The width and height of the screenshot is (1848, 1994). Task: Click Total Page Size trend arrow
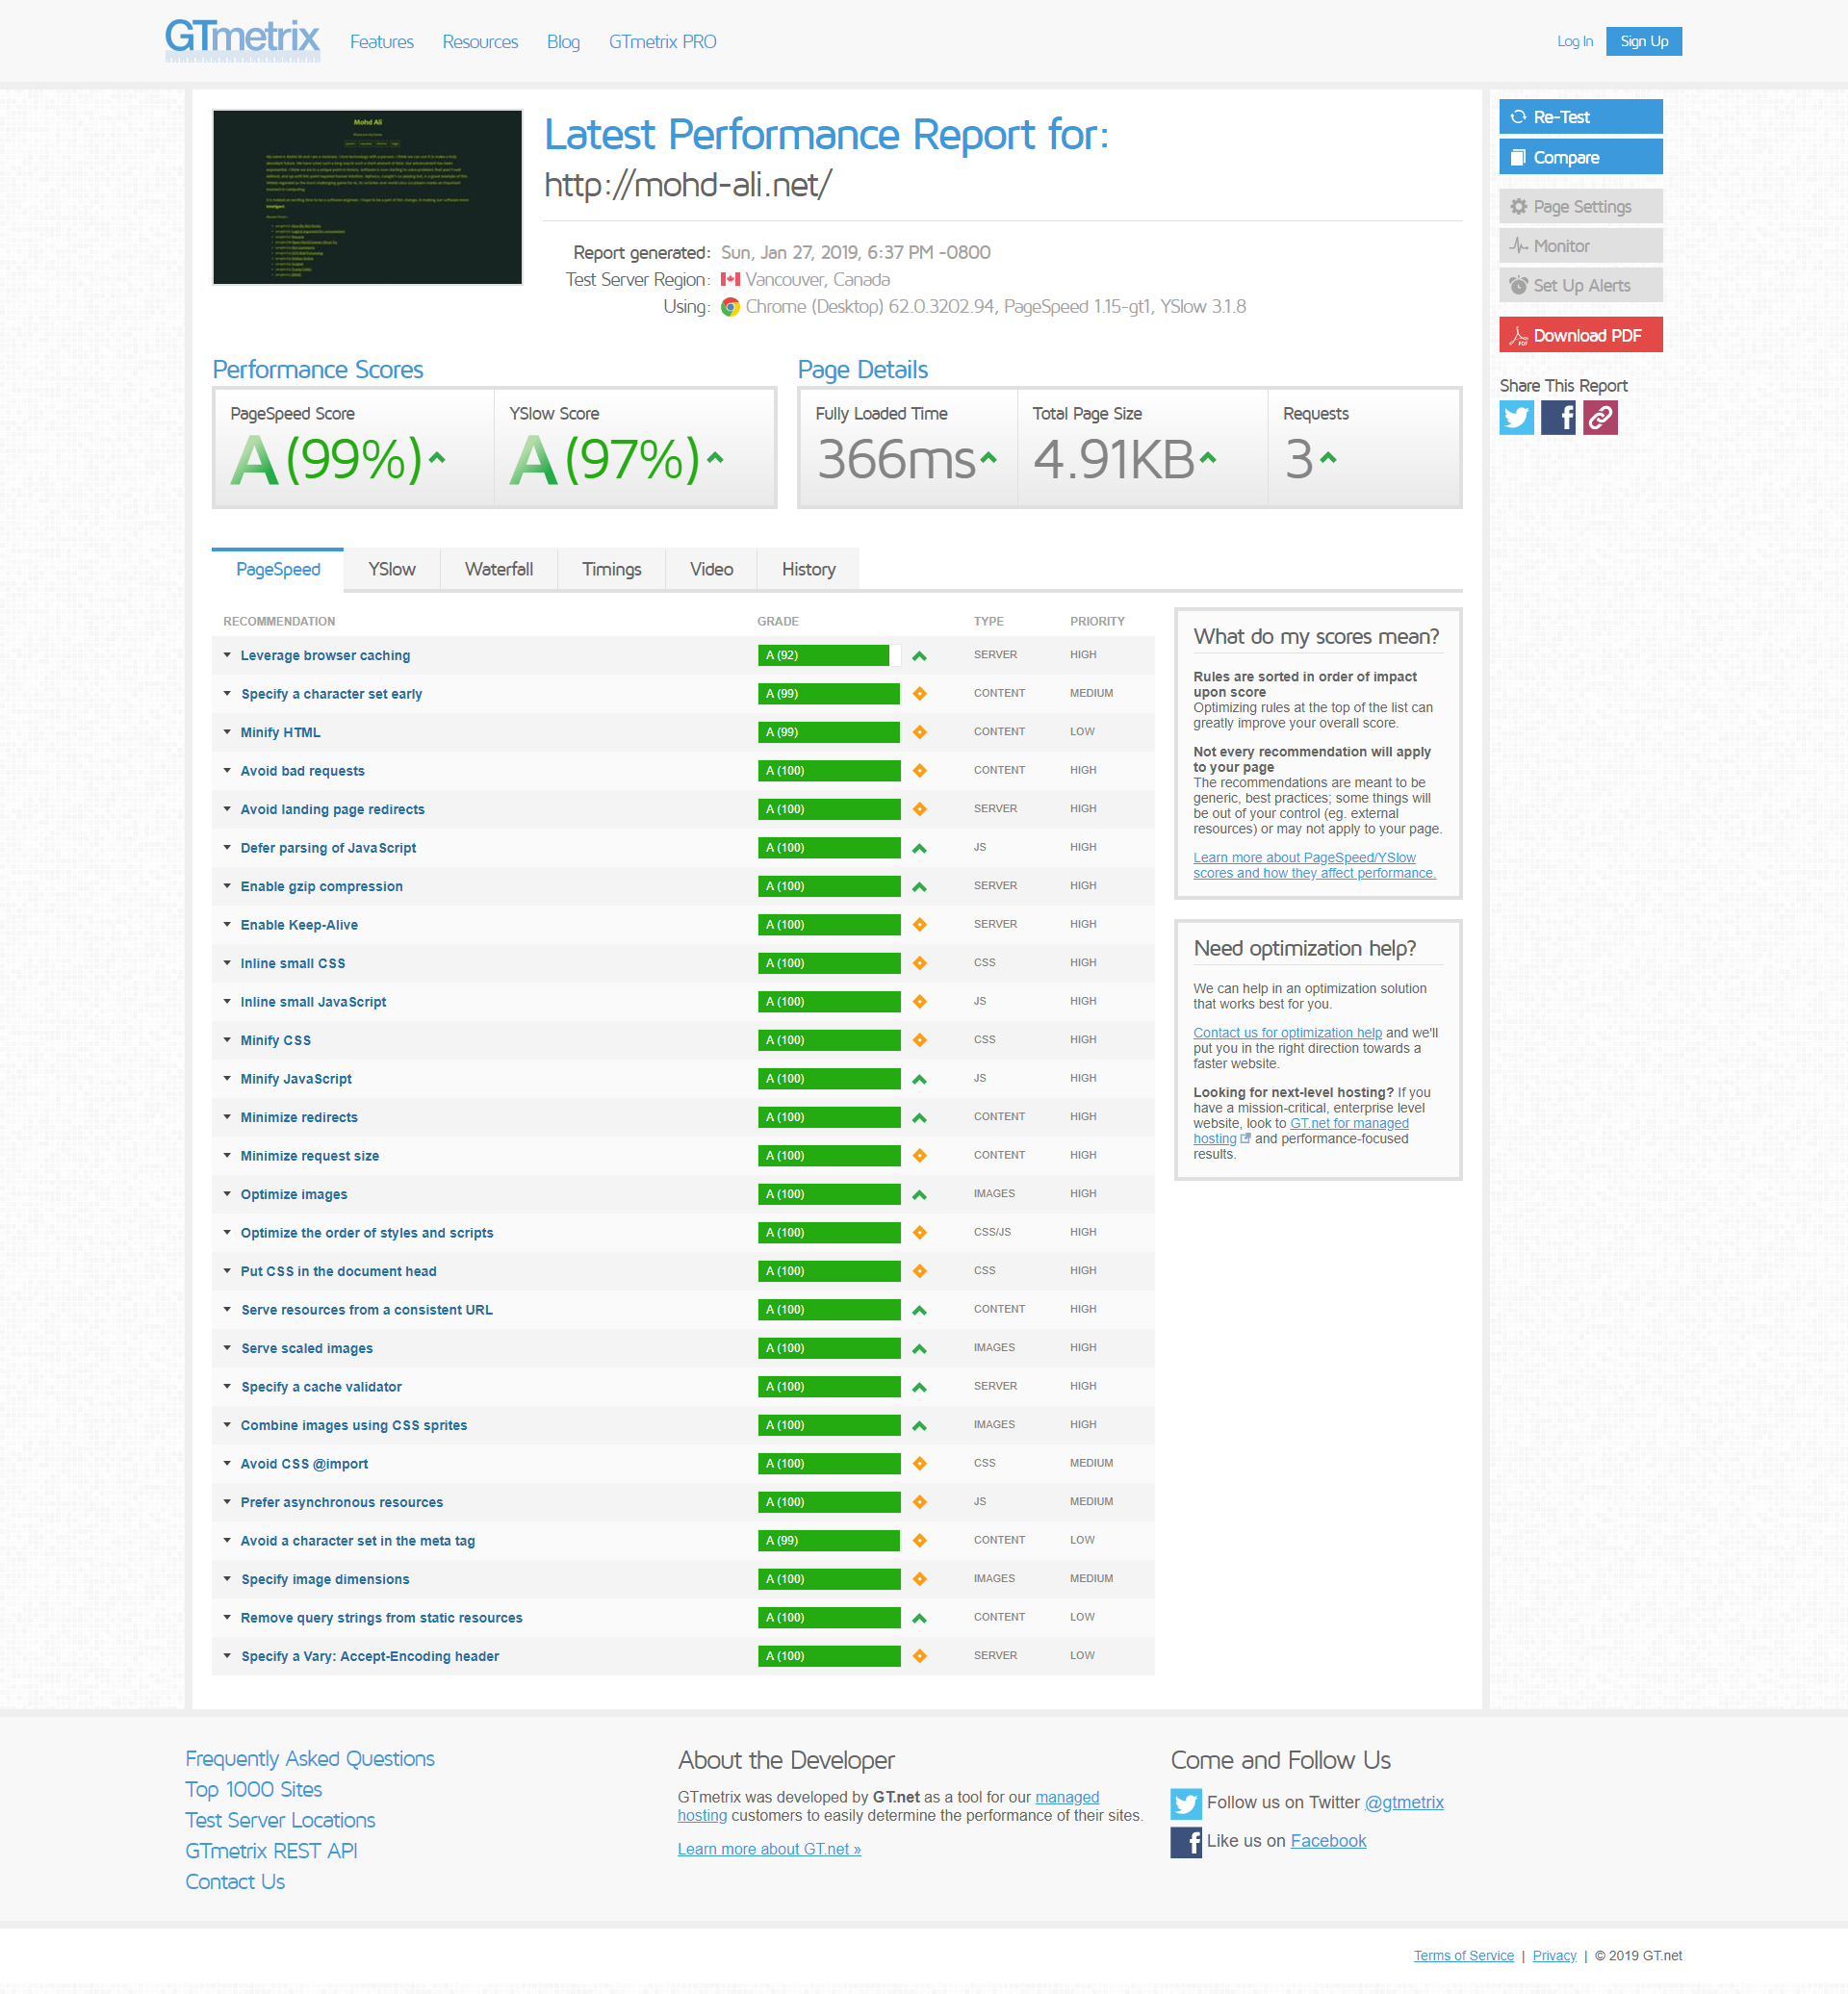(1208, 458)
